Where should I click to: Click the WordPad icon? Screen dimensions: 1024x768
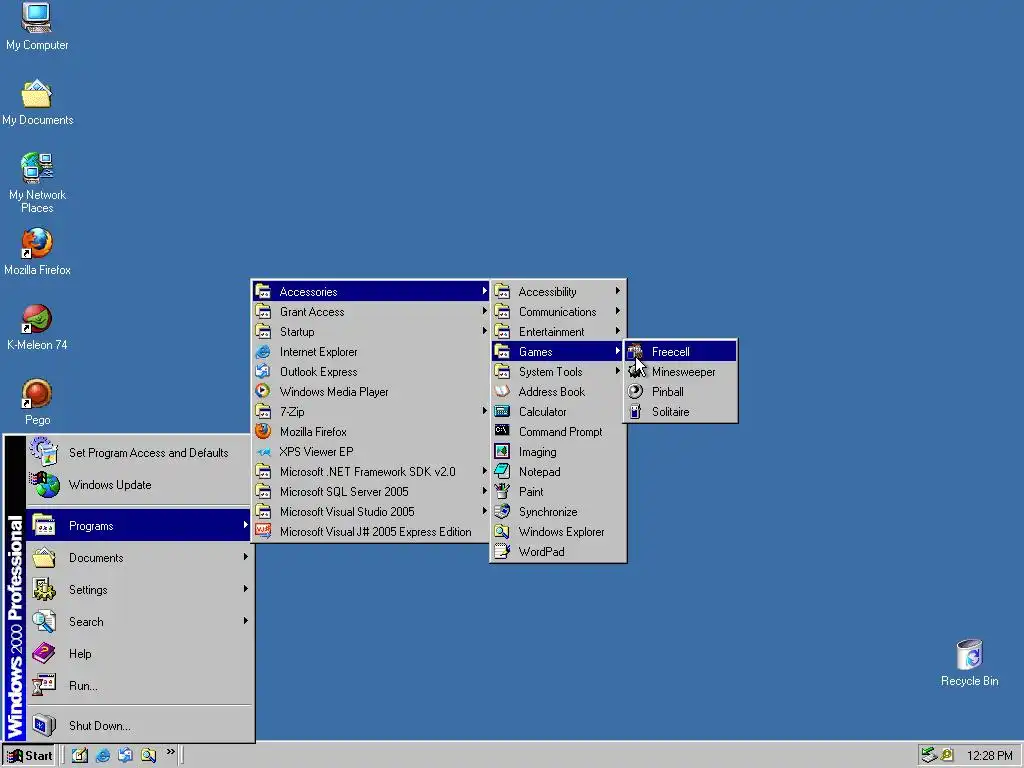click(x=502, y=551)
